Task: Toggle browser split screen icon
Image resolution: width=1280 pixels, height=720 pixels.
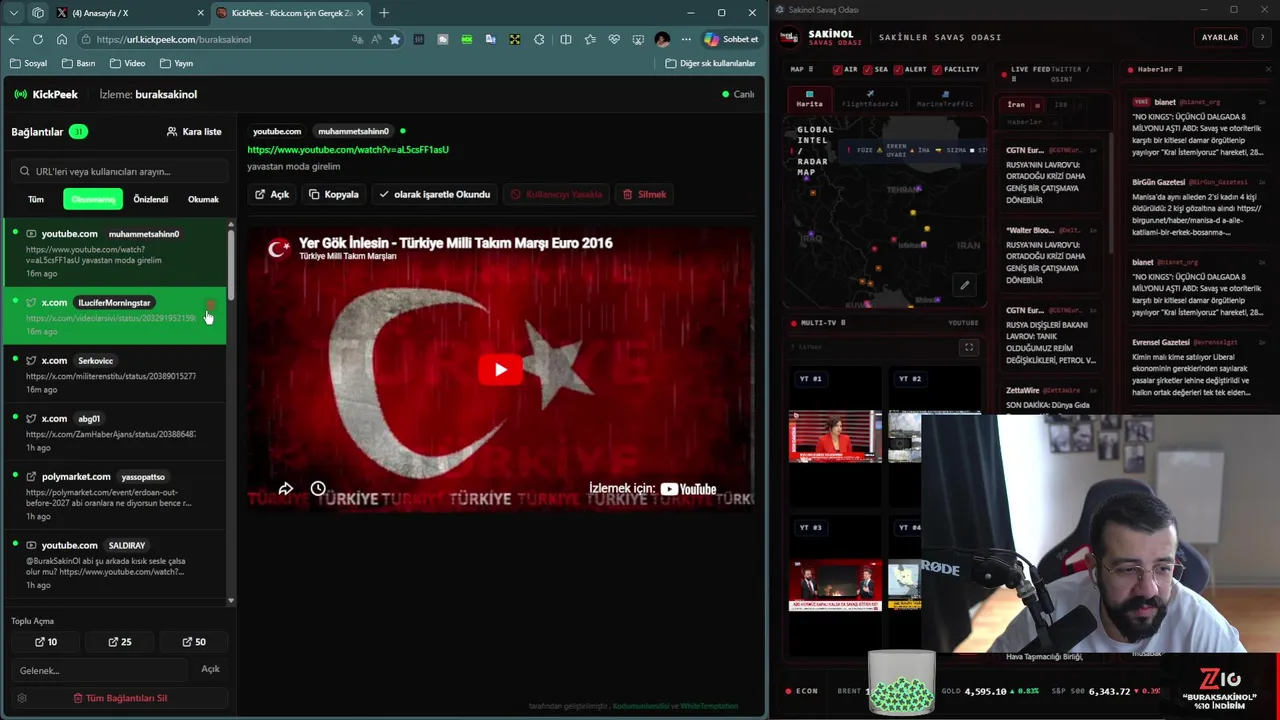Action: pyautogui.click(x=566, y=39)
